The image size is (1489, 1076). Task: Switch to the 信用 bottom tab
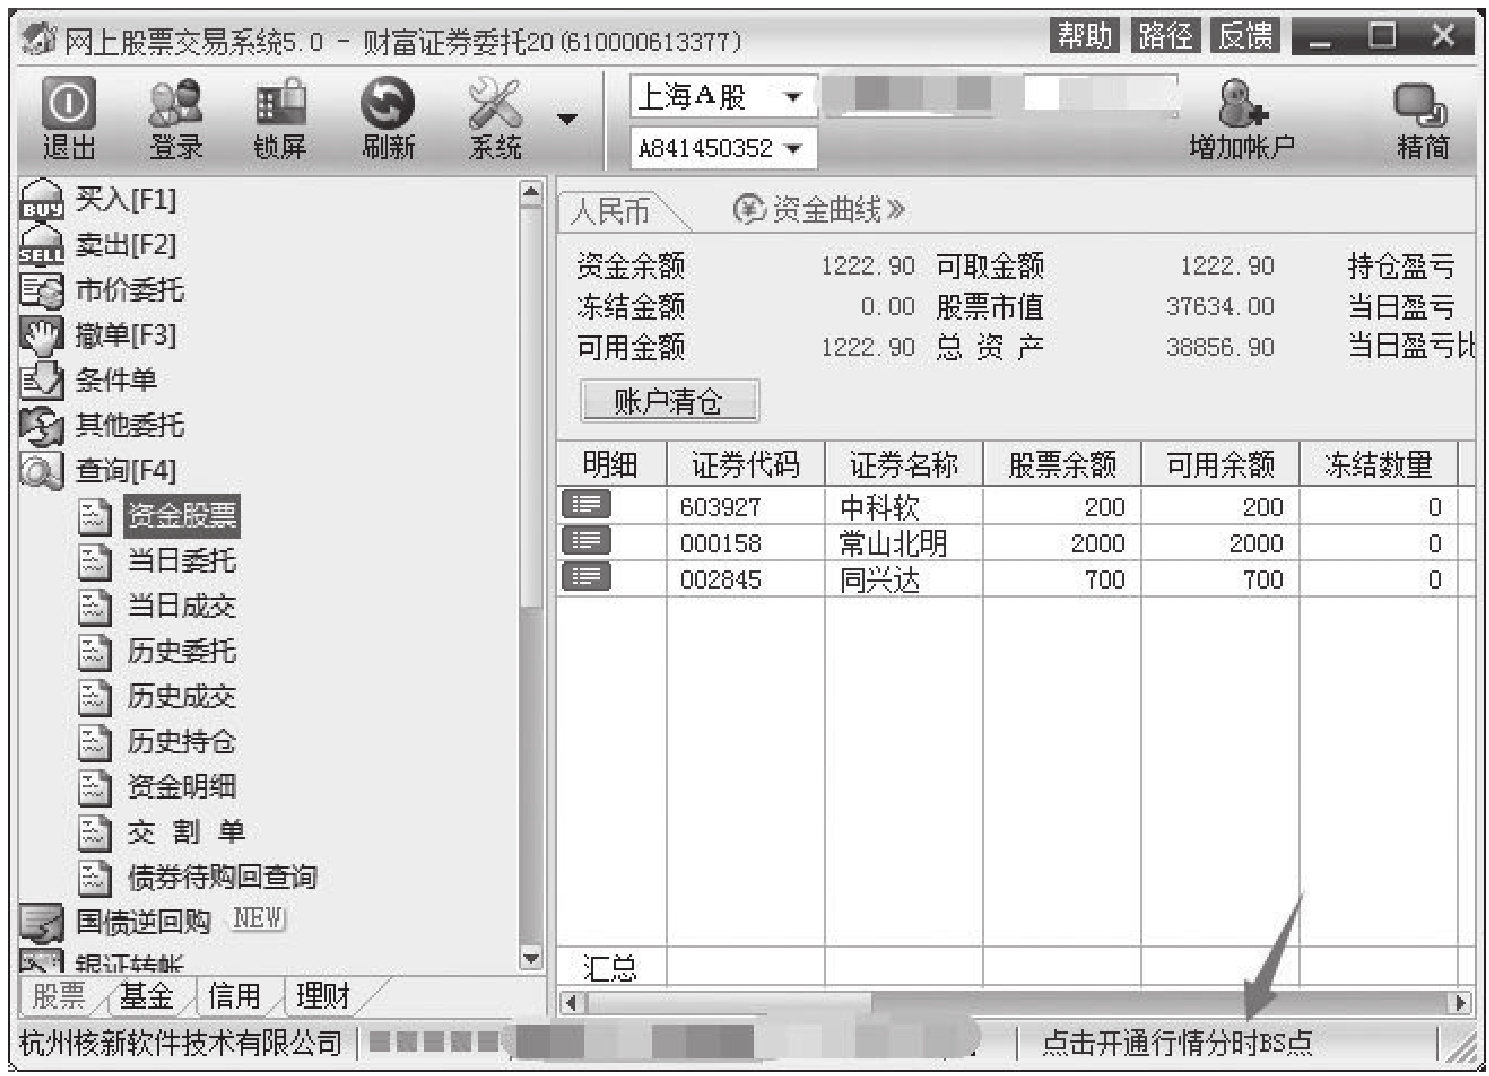click(x=234, y=996)
